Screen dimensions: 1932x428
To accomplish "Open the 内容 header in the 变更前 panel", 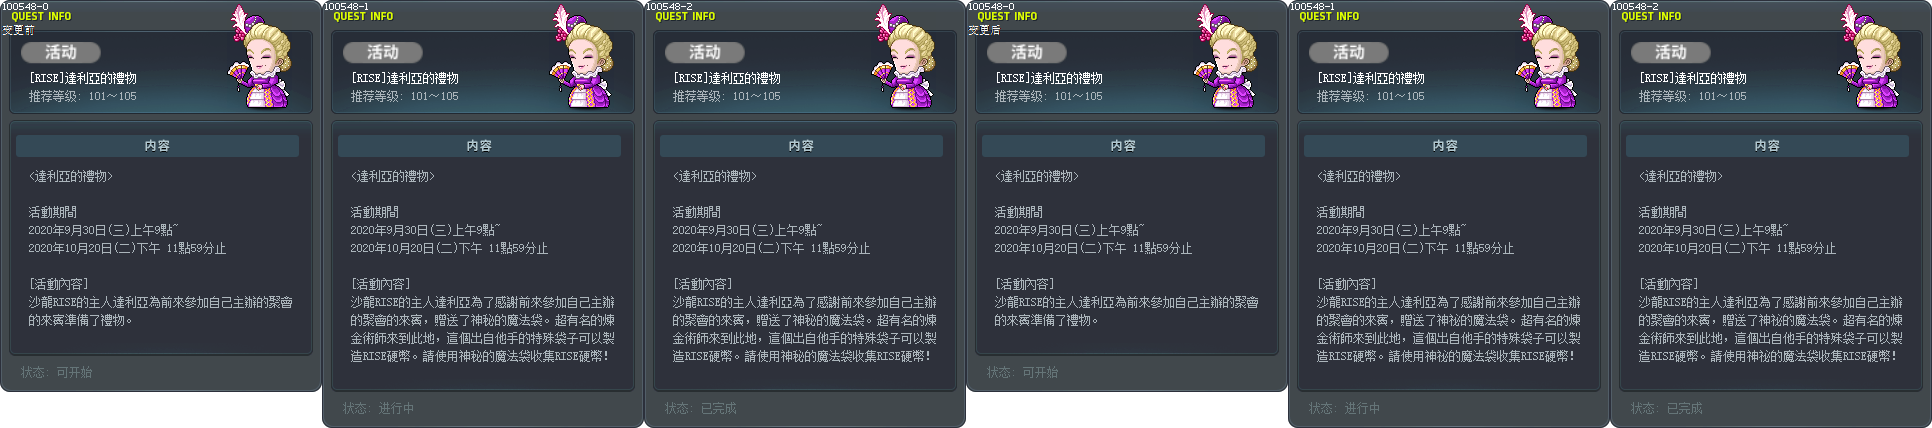I will [157, 146].
